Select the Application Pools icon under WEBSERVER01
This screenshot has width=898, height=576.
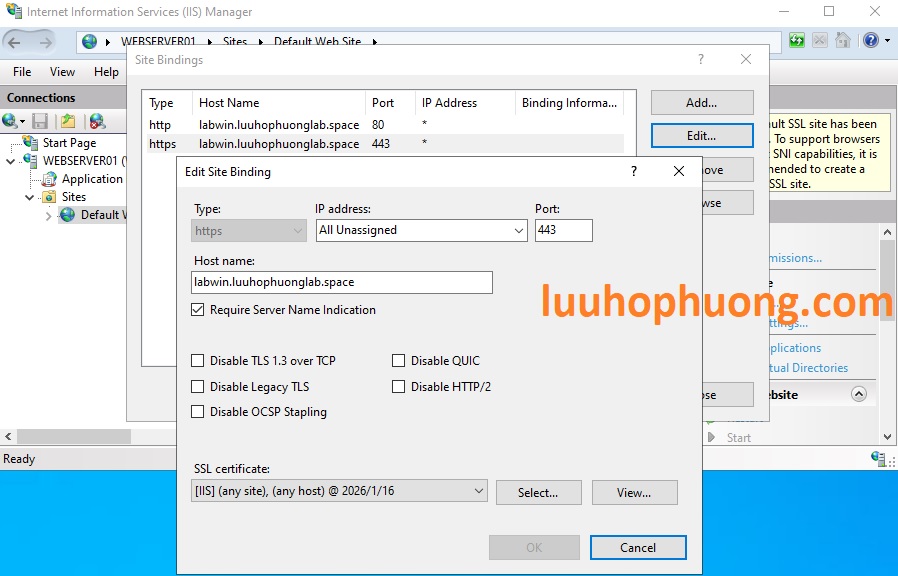50,178
